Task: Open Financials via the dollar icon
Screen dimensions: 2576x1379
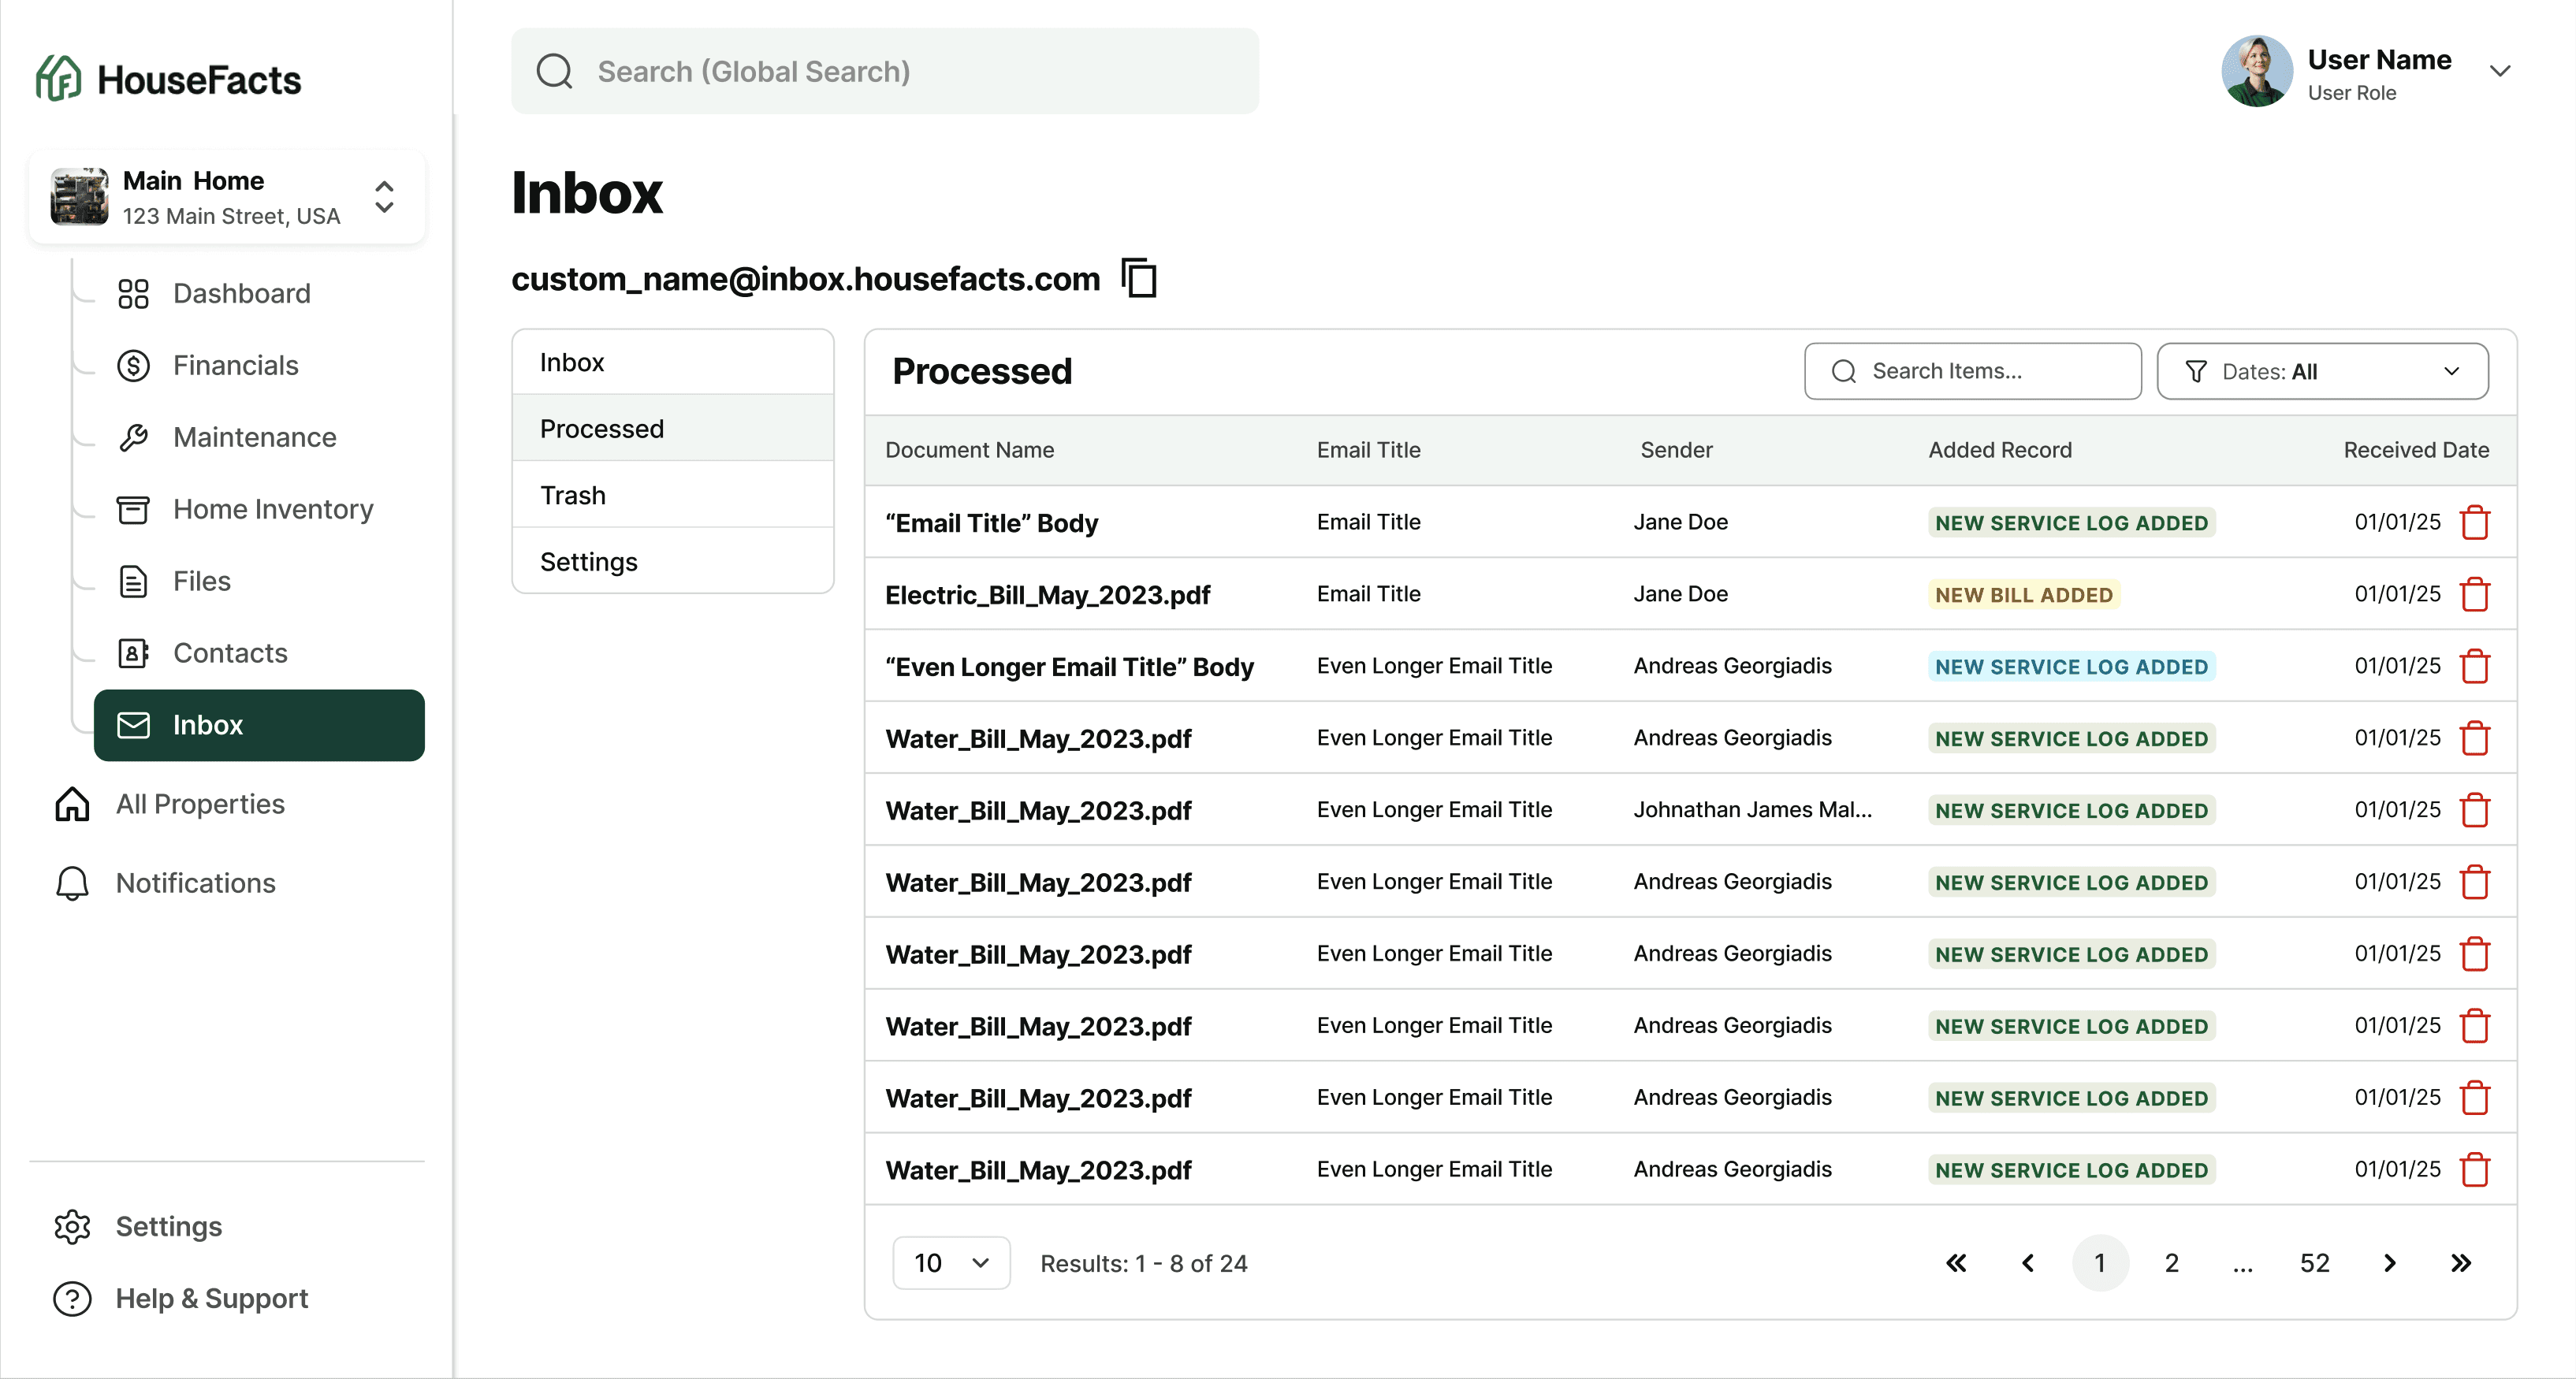Action: pos(134,365)
